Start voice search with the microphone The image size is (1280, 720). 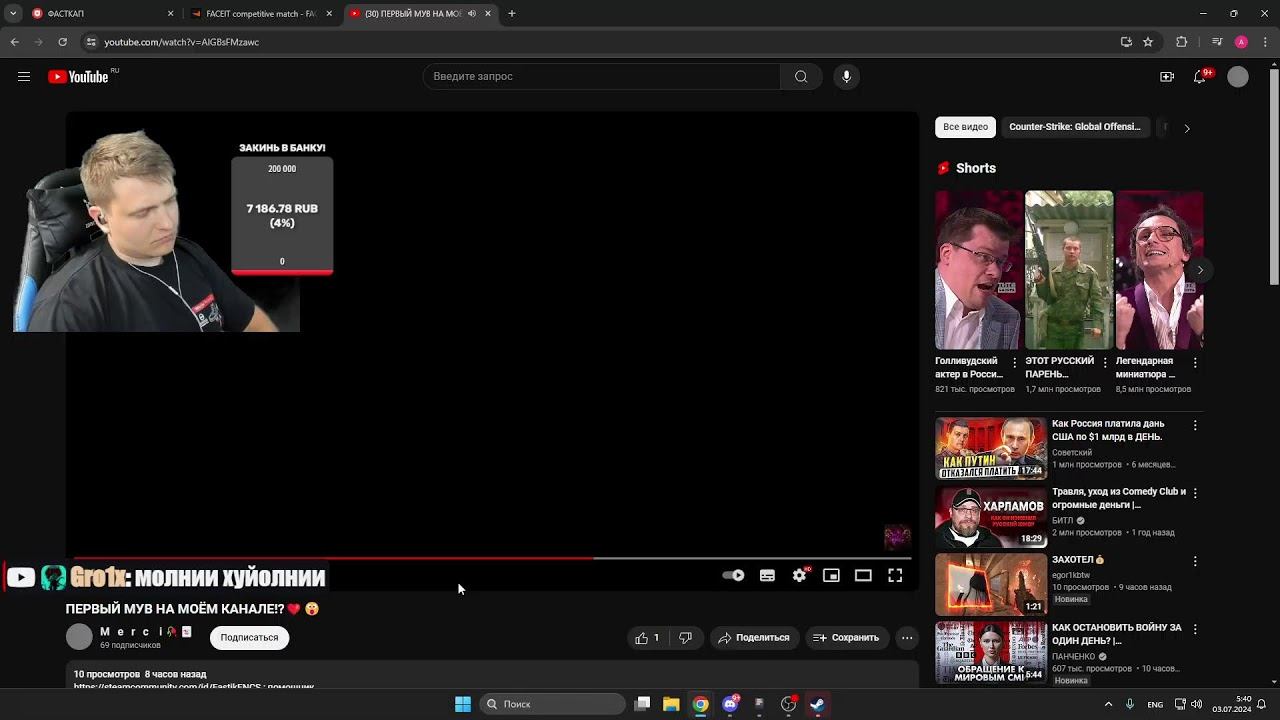click(x=846, y=77)
